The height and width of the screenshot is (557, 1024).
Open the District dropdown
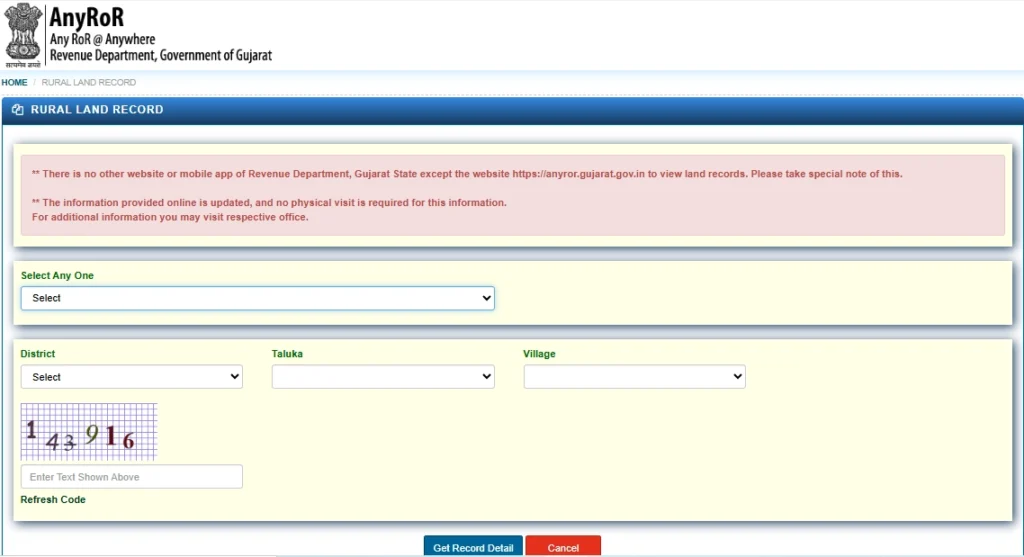tap(131, 377)
